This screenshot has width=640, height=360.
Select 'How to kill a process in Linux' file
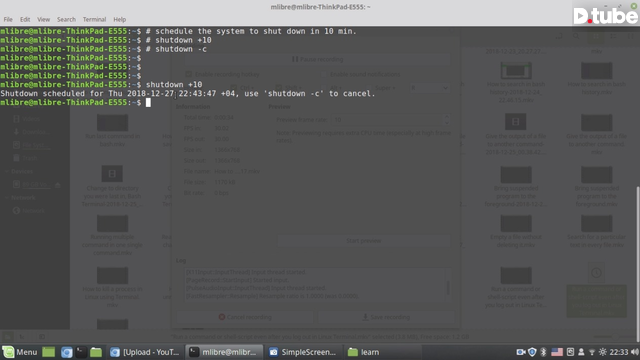click(x=112, y=288)
